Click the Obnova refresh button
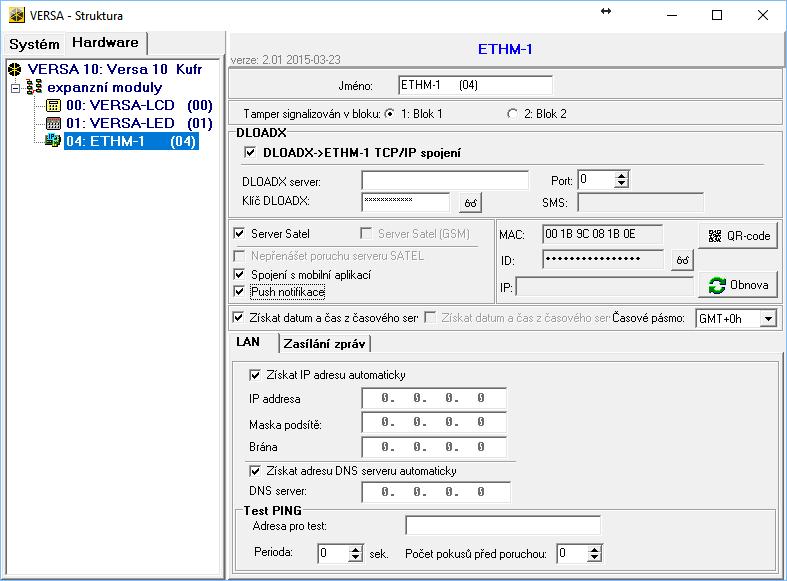 (x=738, y=285)
